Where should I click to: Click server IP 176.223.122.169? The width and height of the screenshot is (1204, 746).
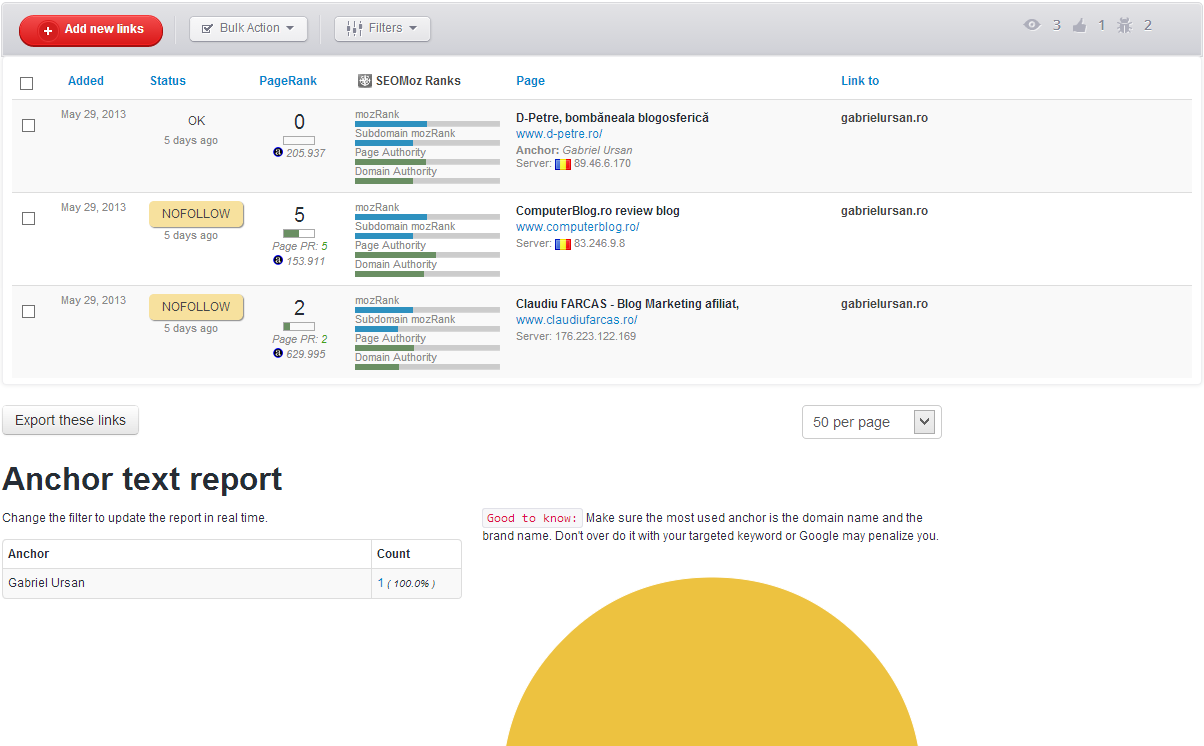tap(595, 336)
